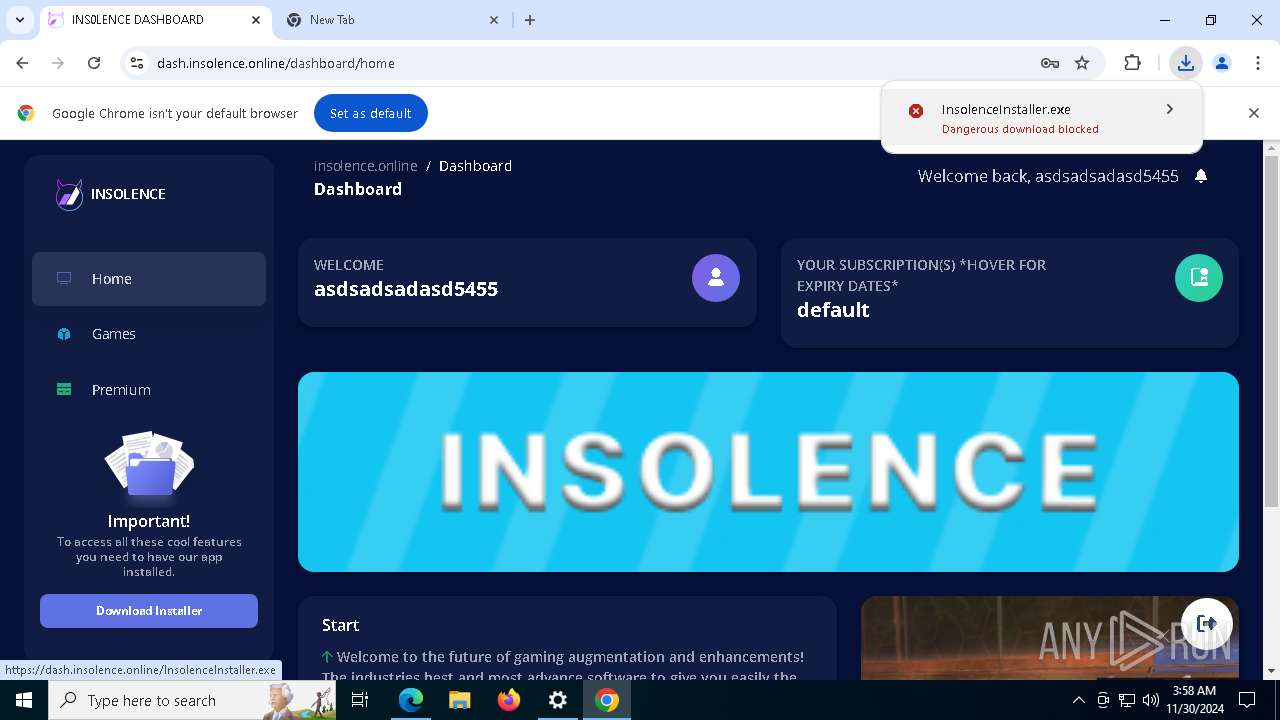This screenshot has width=1280, height=720.
Task: Click the subscription card showing default
Action: [x=1010, y=293]
